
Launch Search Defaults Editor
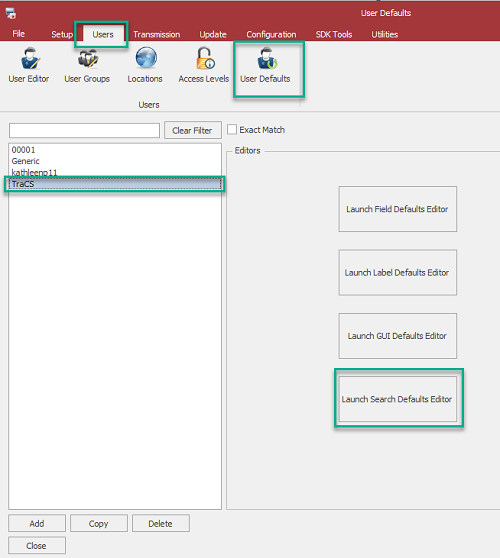point(398,399)
